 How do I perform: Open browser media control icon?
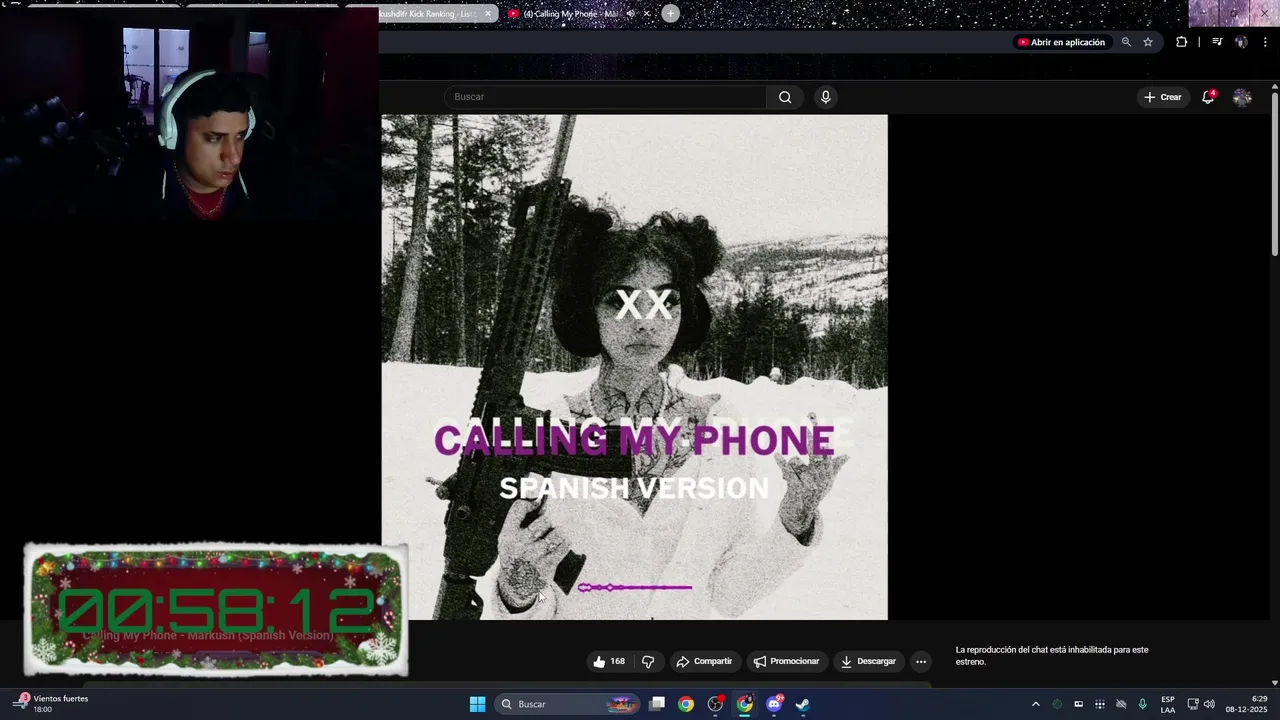(1217, 42)
